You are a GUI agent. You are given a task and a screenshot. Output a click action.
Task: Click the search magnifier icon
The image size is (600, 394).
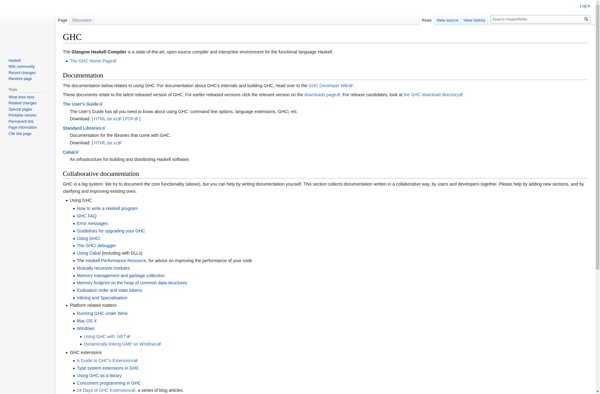[x=586, y=19]
